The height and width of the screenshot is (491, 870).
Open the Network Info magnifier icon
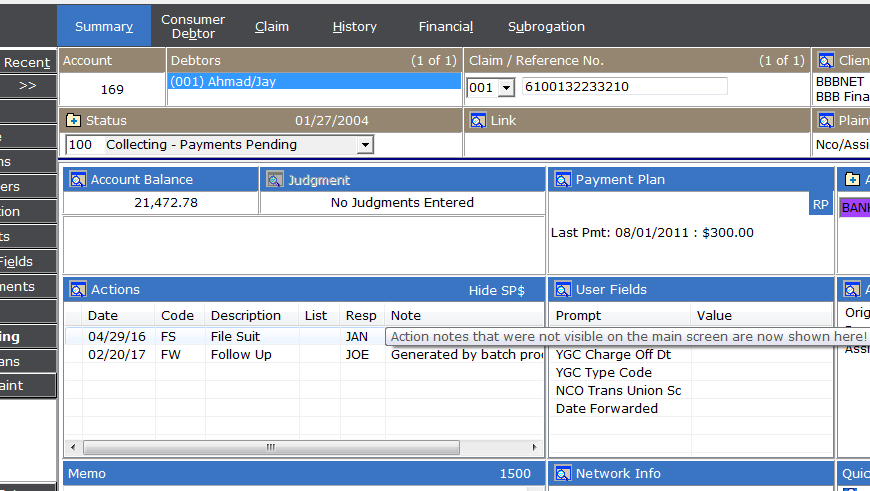point(562,474)
